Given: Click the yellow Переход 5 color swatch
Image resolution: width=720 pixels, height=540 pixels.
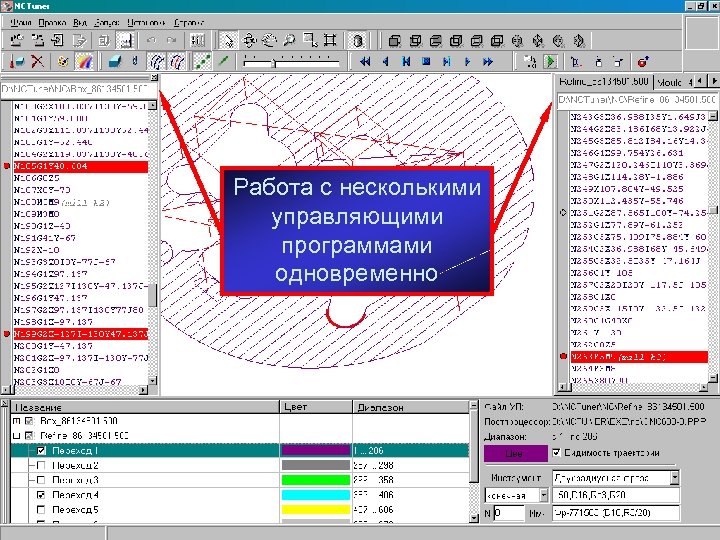Looking at the screenshot, I should point(315,510).
